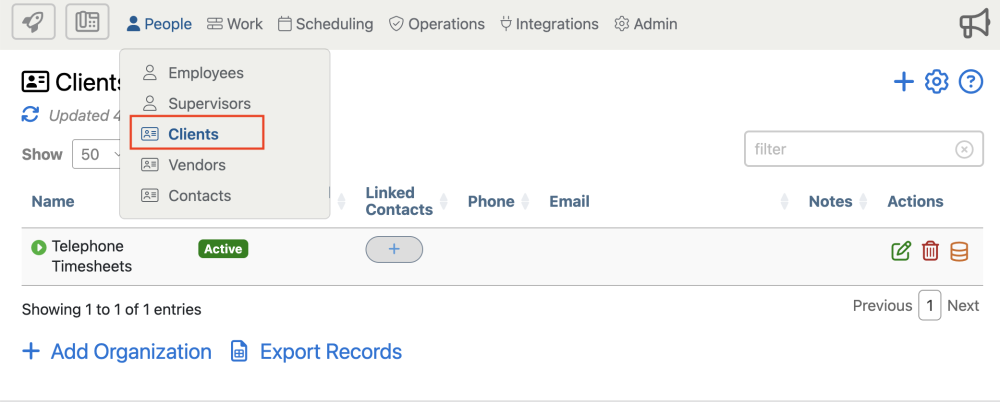This screenshot has height=403, width=1000.
Task: Select Employees from the People menu
Action: (205, 73)
